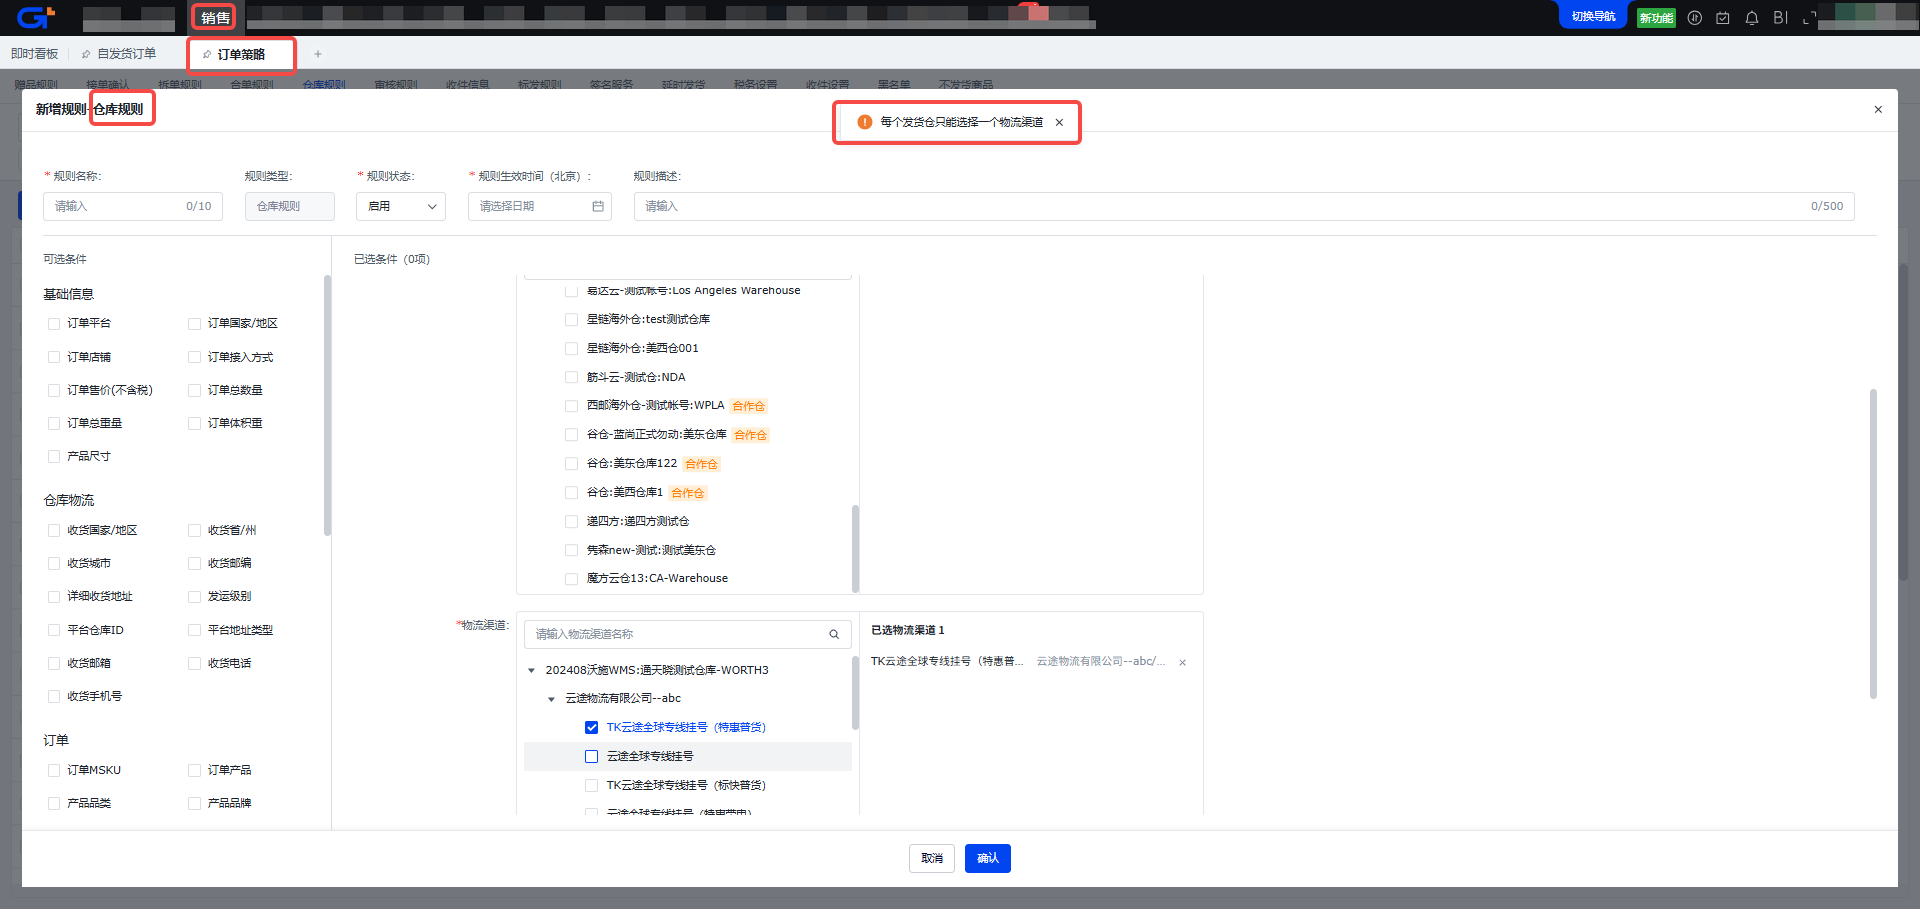1920x911 pixels.
Task: Check the 订单店铺 condition
Action: (x=54, y=357)
